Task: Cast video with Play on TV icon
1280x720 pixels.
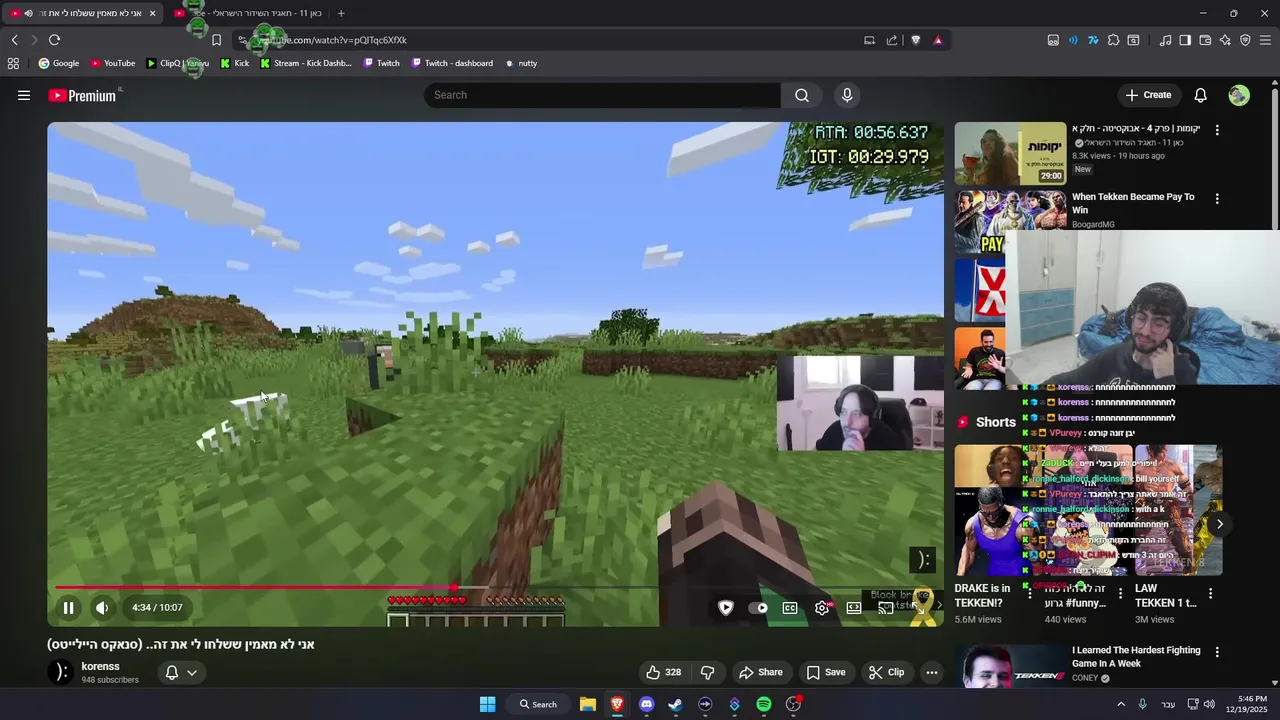Action: click(886, 607)
